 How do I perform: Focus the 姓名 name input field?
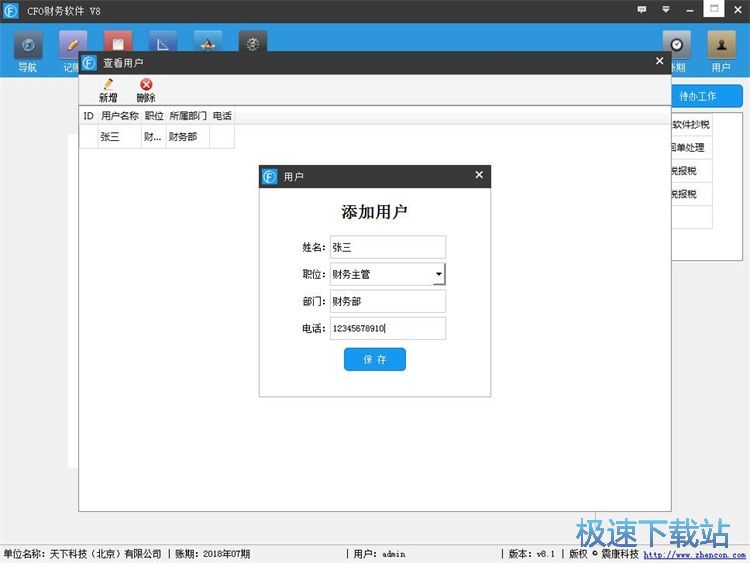coord(388,247)
